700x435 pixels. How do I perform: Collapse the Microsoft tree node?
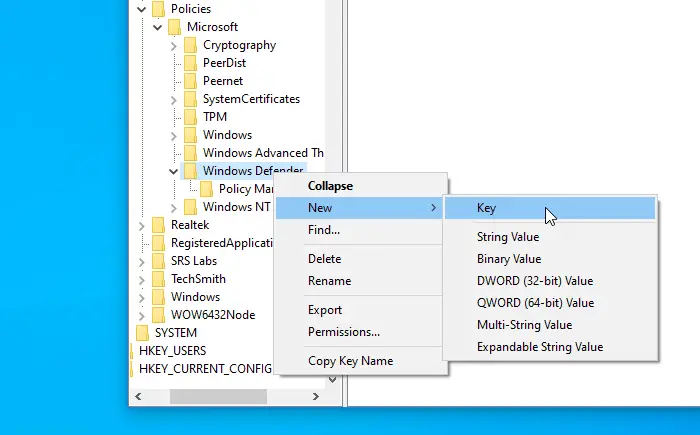pyautogui.click(x=157, y=27)
